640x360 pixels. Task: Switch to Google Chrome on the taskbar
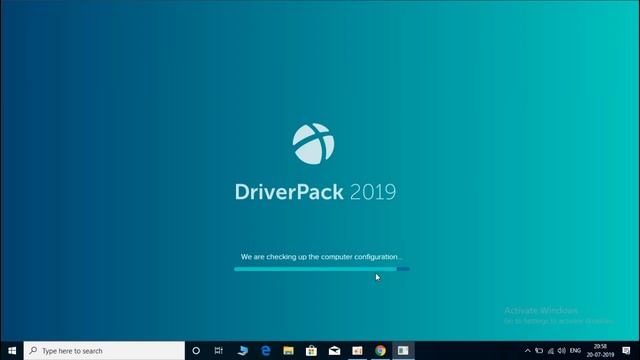coord(380,351)
